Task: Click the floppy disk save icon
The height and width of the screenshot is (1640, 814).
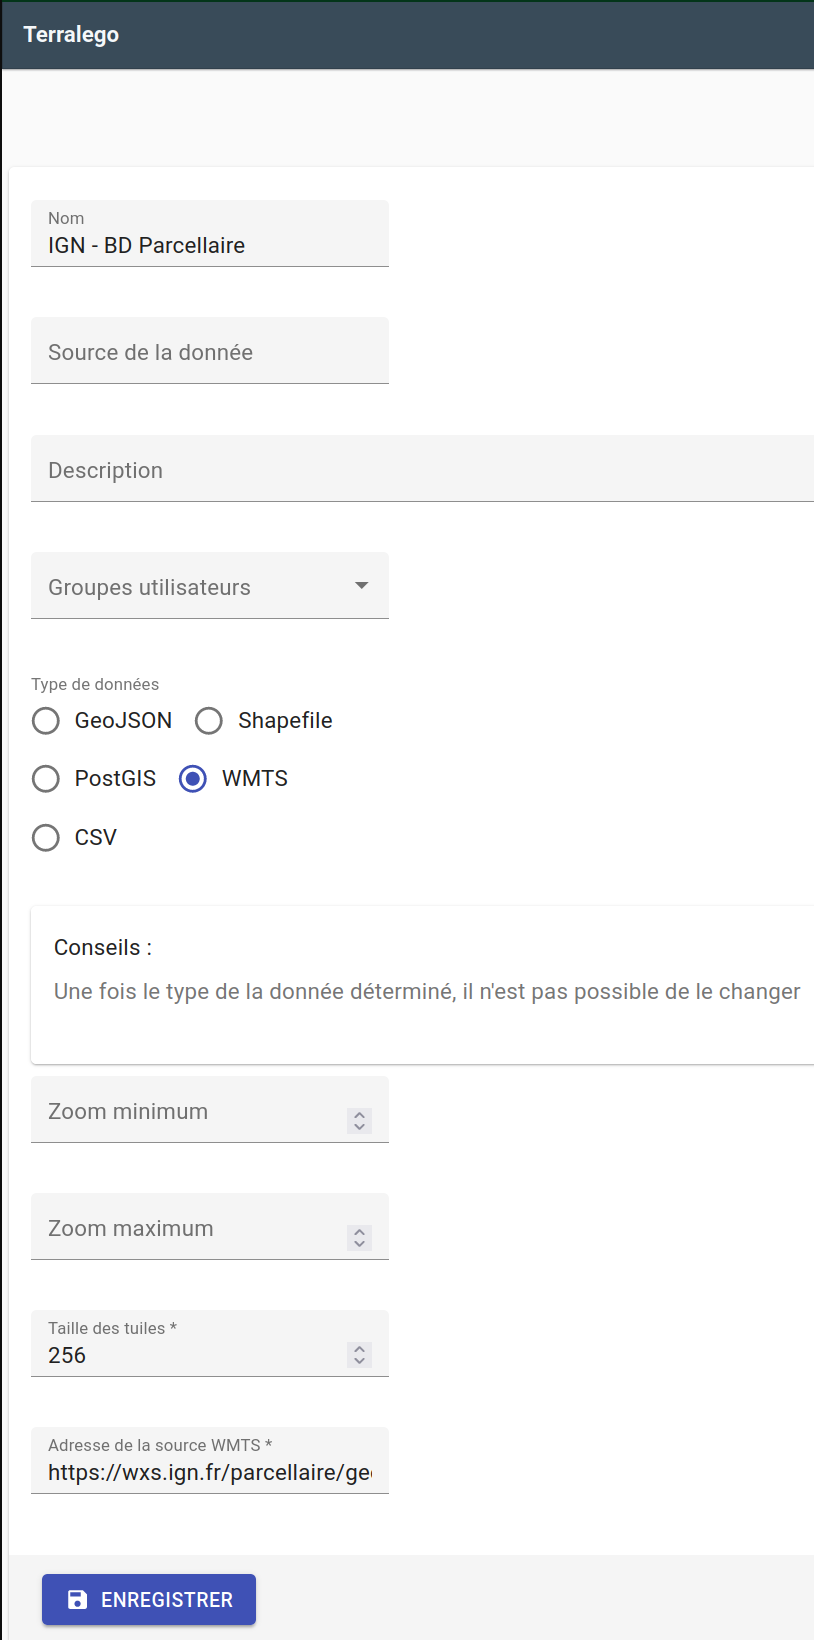Action: tap(77, 1600)
